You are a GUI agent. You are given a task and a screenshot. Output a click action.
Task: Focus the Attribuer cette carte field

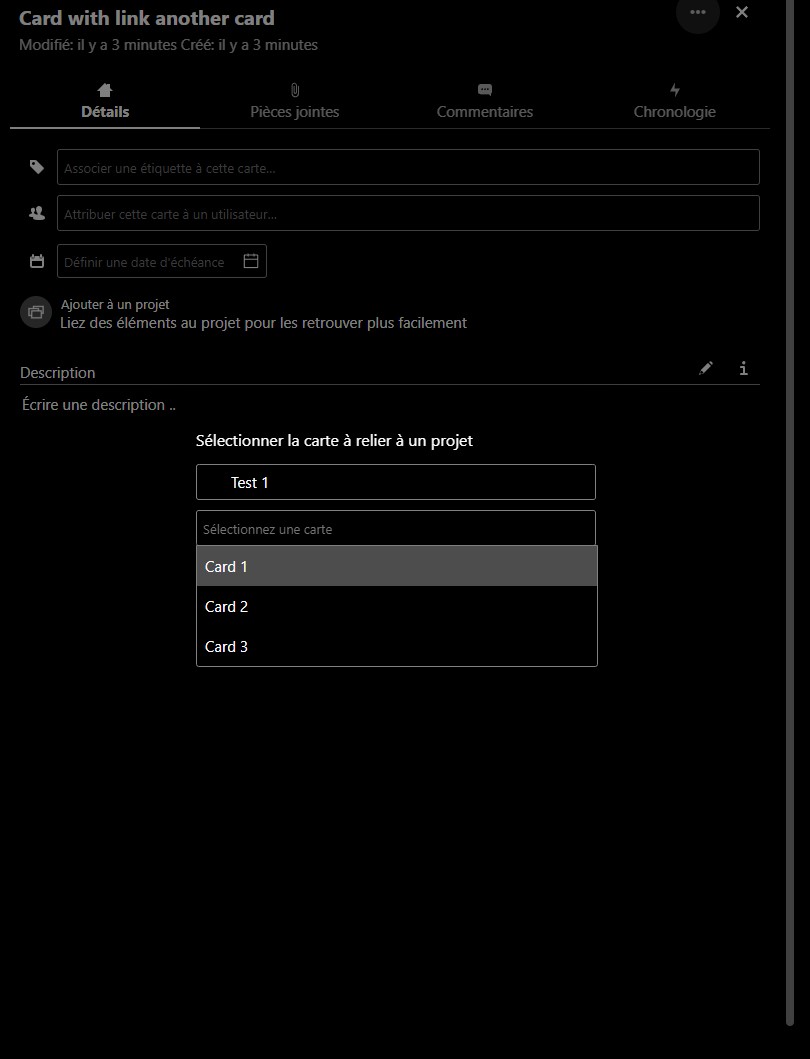(x=408, y=213)
